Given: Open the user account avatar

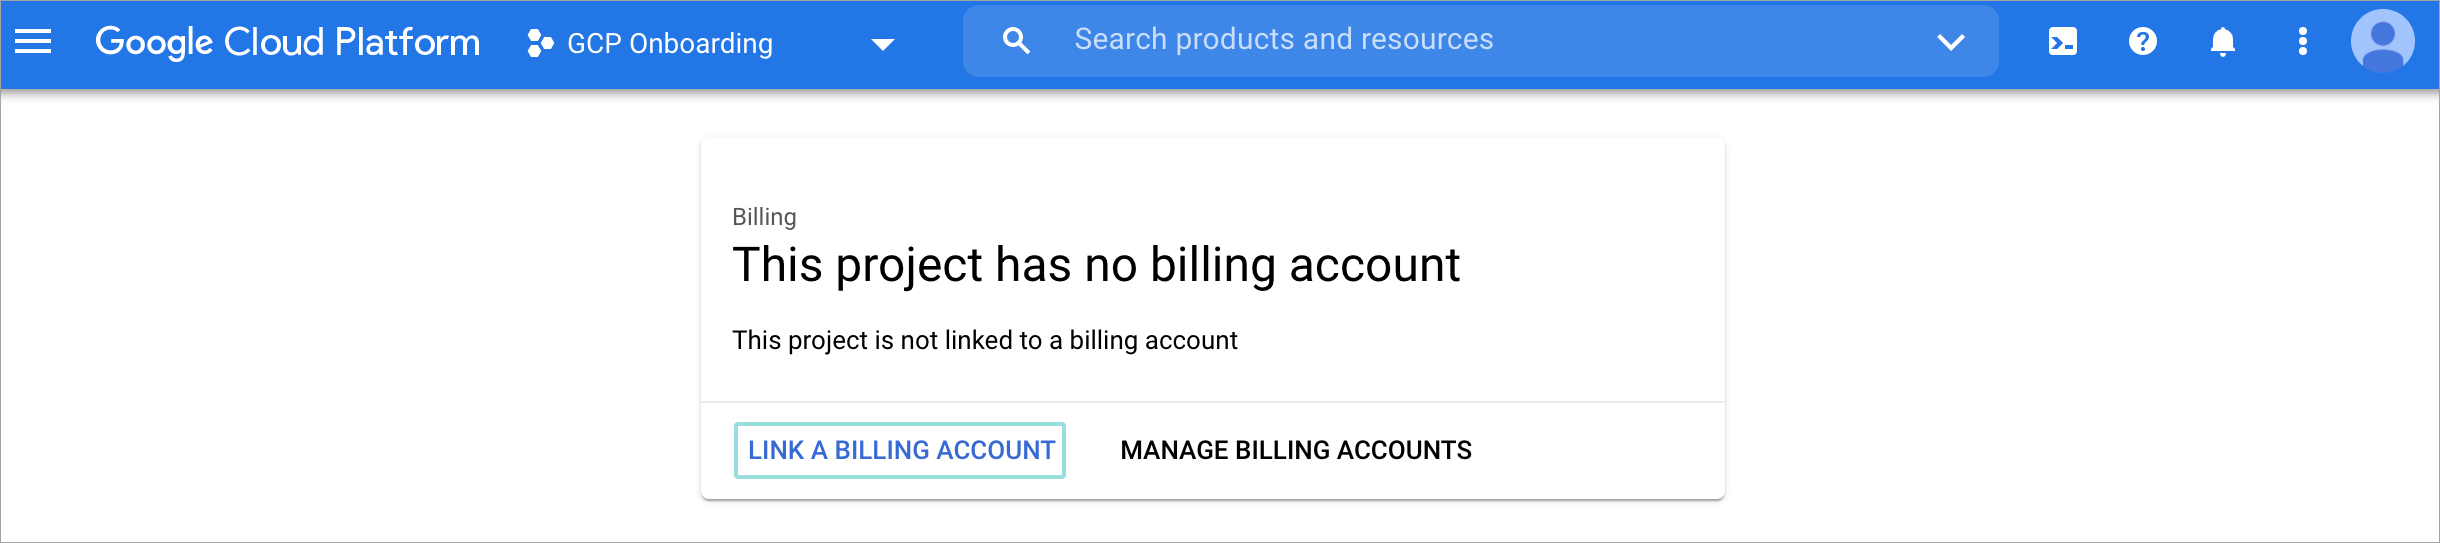Looking at the screenshot, I should [2382, 42].
